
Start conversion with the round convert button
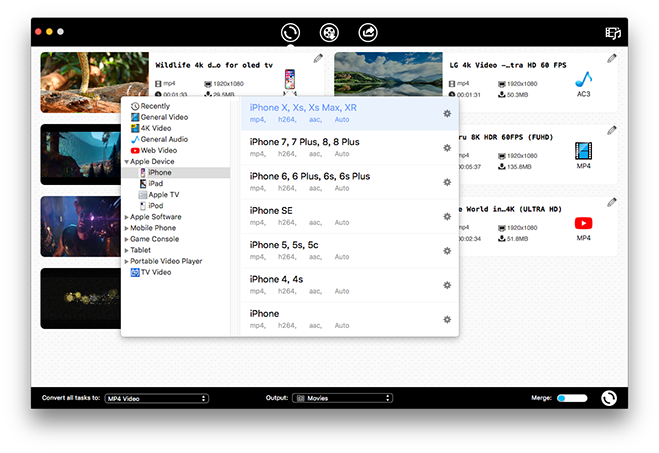click(x=609, y=398)
